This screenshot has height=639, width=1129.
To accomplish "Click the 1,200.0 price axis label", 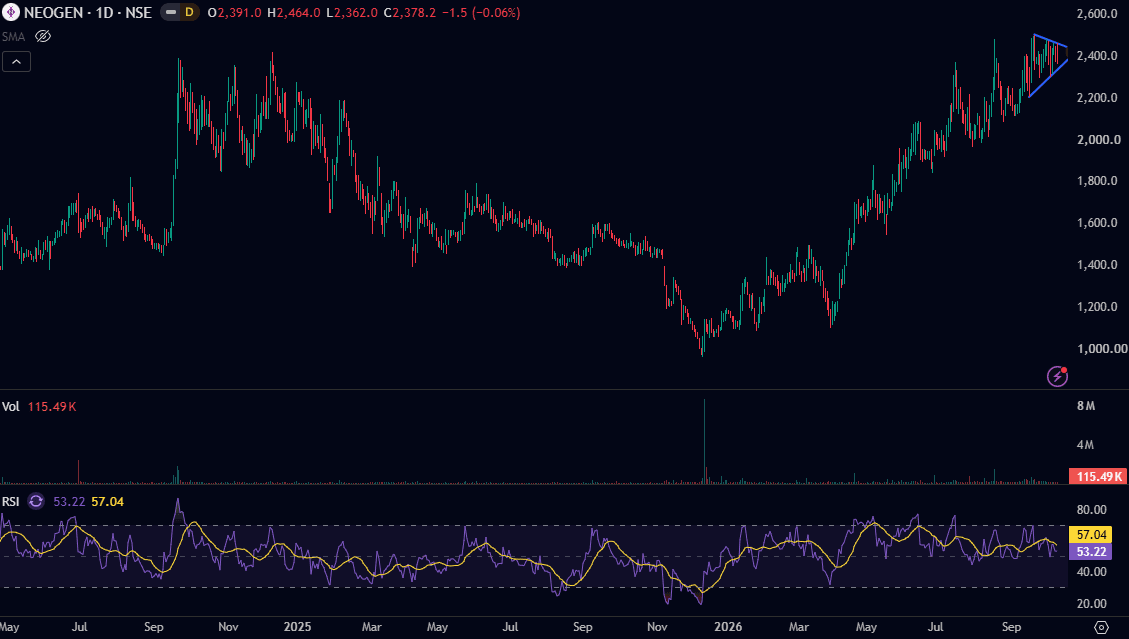I will click(x=1097, y=306).
